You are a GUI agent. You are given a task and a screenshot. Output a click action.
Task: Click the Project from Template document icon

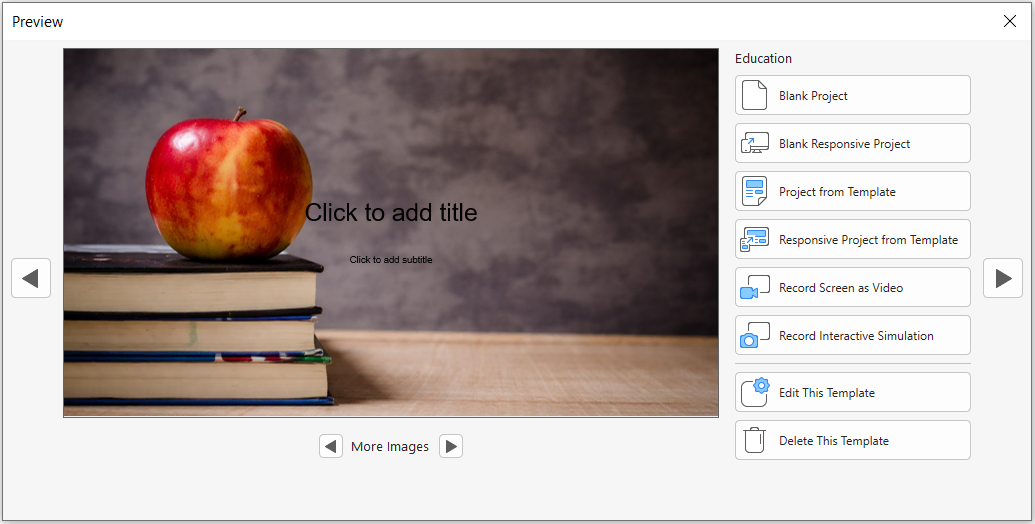point(754,191)
